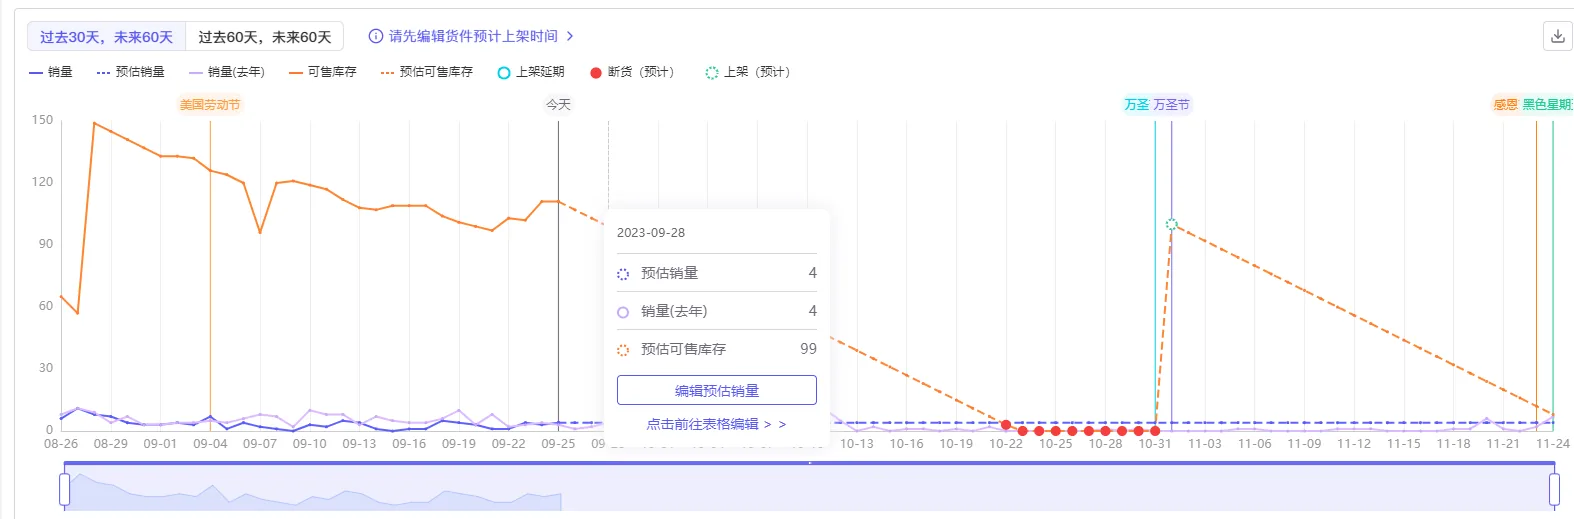Download chart via download icon
Screen dimensions: 1574x519
pos(1557,36)
